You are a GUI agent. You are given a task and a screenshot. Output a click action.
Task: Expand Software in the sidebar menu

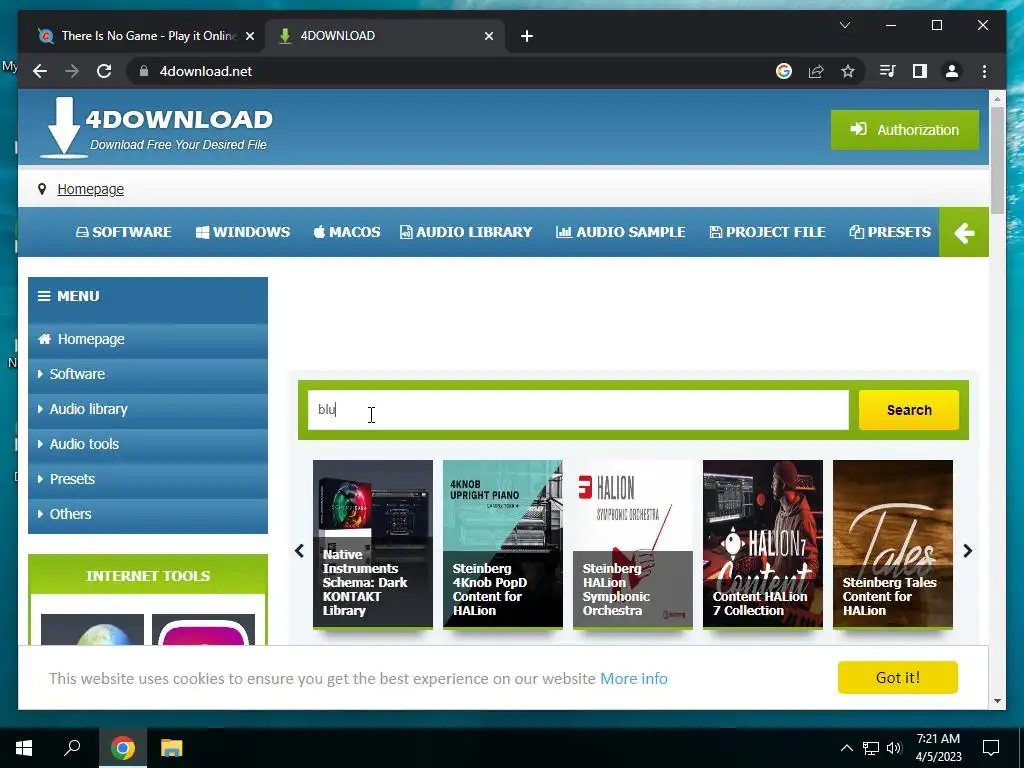pos(148,374)
